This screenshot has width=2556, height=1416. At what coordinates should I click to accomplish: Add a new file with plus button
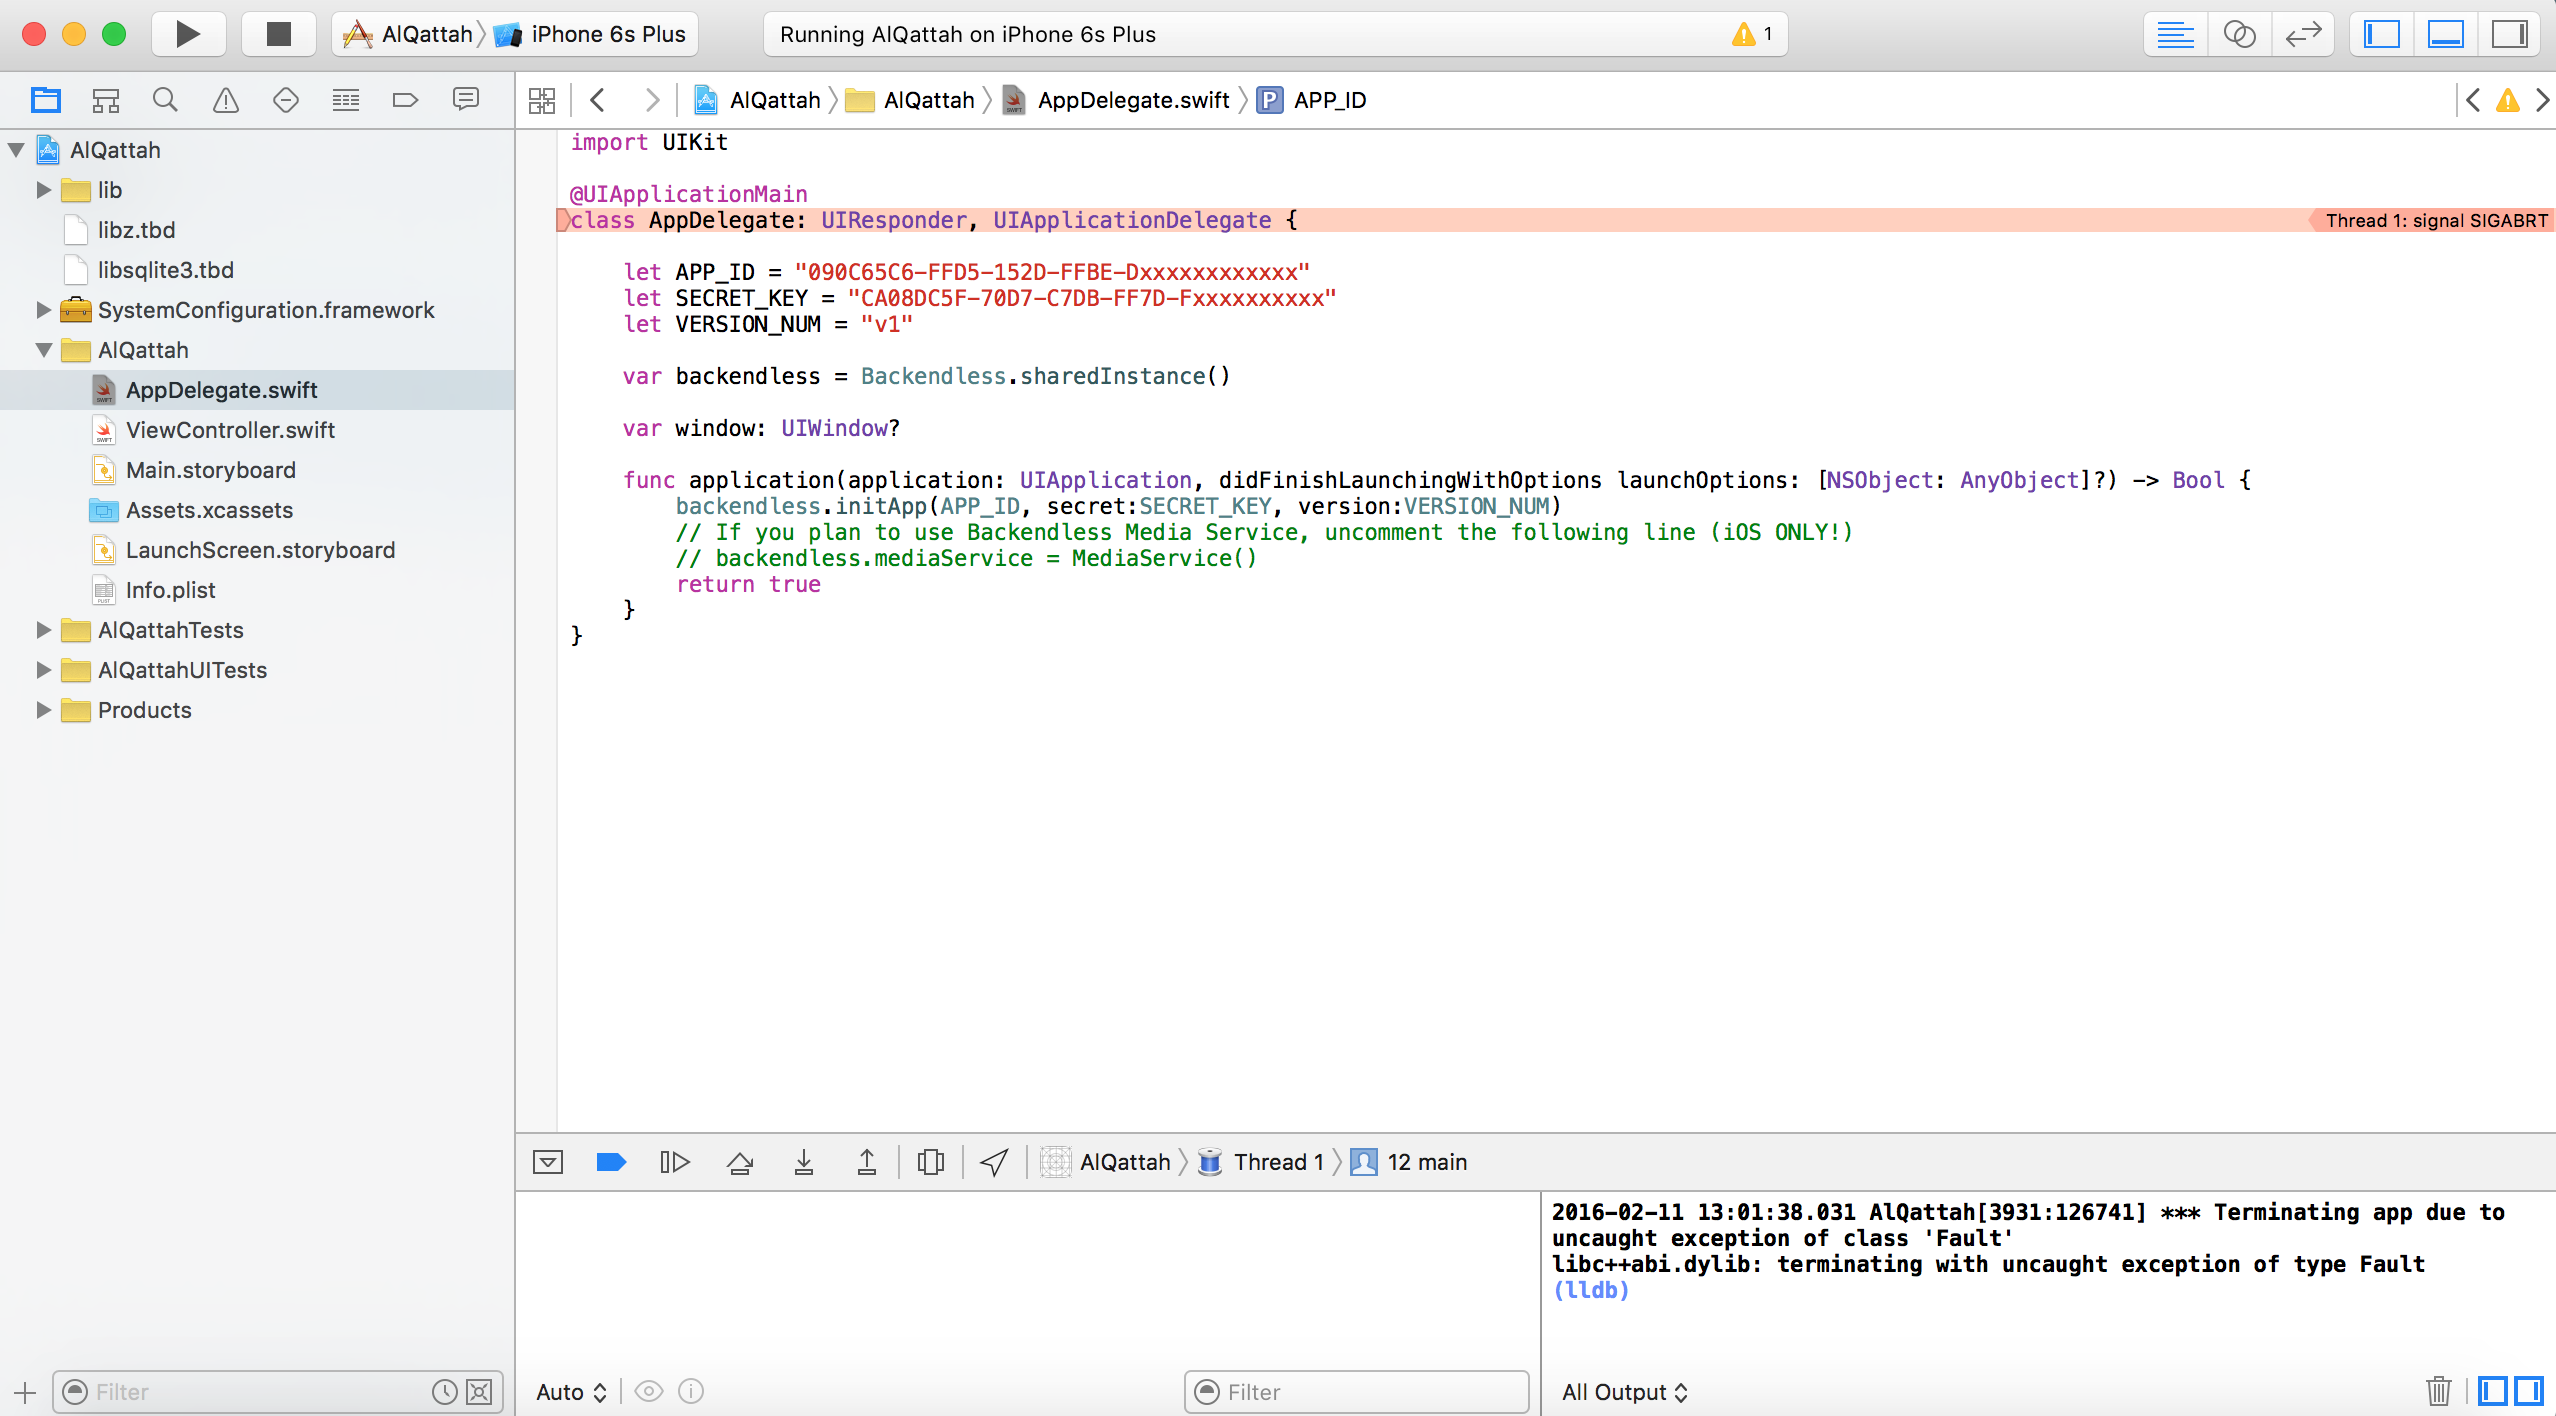point(25,1392)
